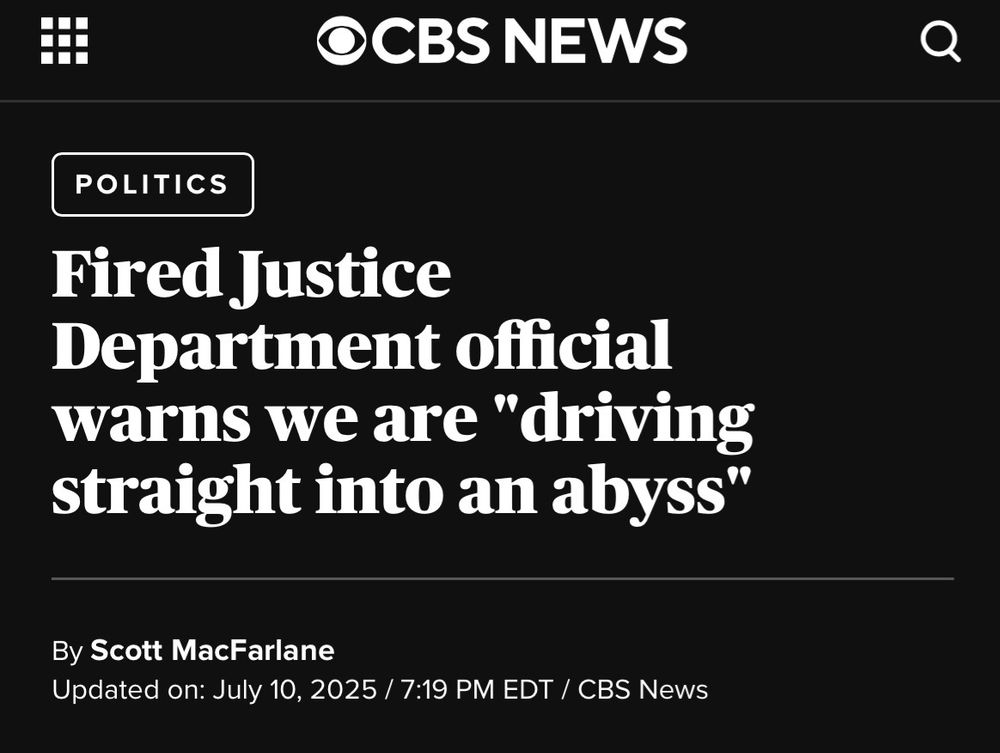This screenshot has height=753, width=1000.
Task: Select the "CBS" letters in the header logo
Action: [430, 41]
